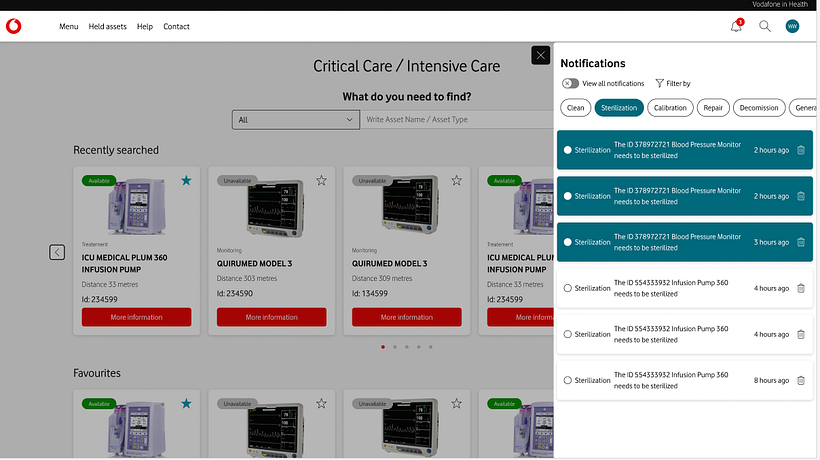The width and height of the screenshot is (820, 460).
Task: Delete the 8 hours ago notification
Action: pyautogui.click(x=800, y=380)
